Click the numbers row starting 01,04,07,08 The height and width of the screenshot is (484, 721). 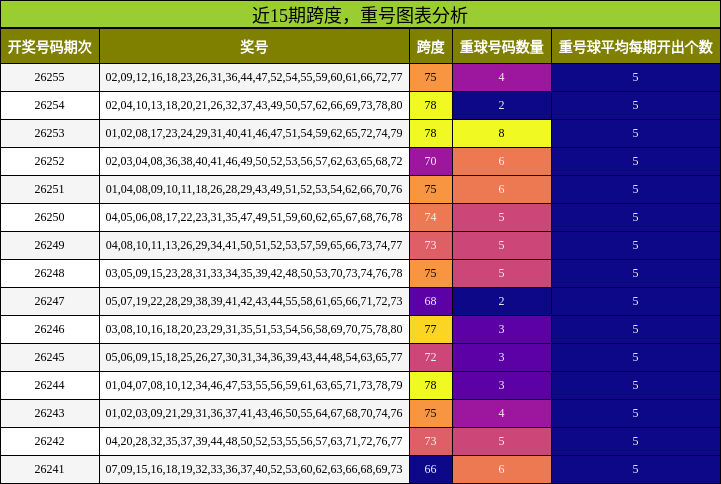254,386
